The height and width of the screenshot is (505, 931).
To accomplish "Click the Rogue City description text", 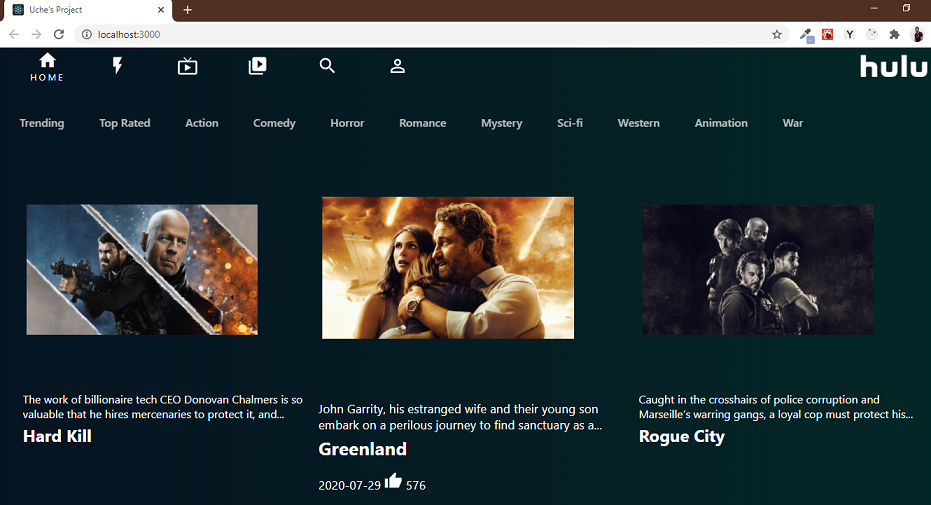I will 775,407.
